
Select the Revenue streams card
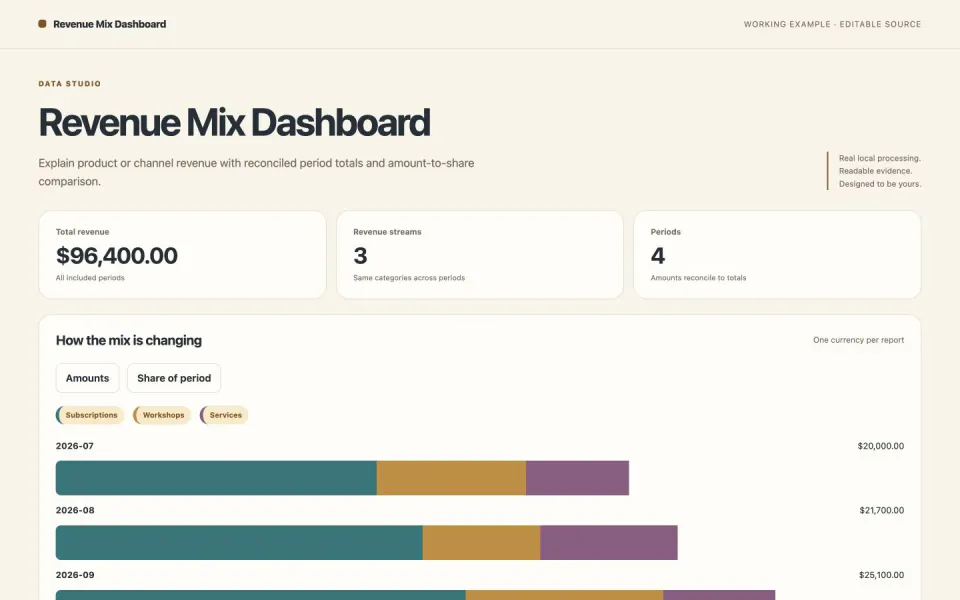click(x=480, y=255)
